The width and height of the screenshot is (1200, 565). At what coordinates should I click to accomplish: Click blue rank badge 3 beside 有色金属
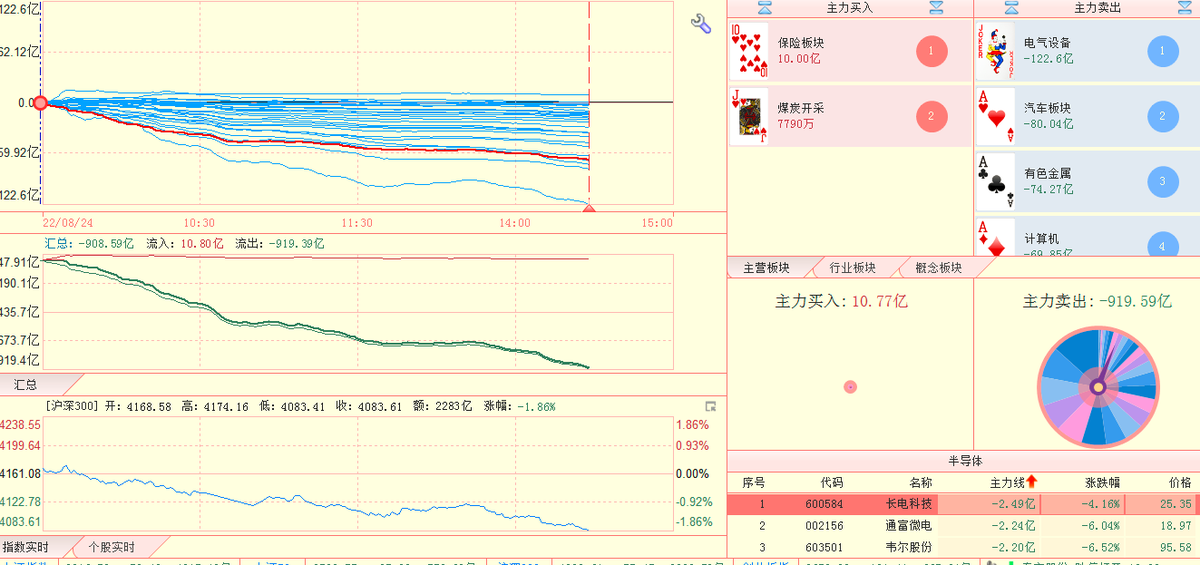tap(1162, 181)
